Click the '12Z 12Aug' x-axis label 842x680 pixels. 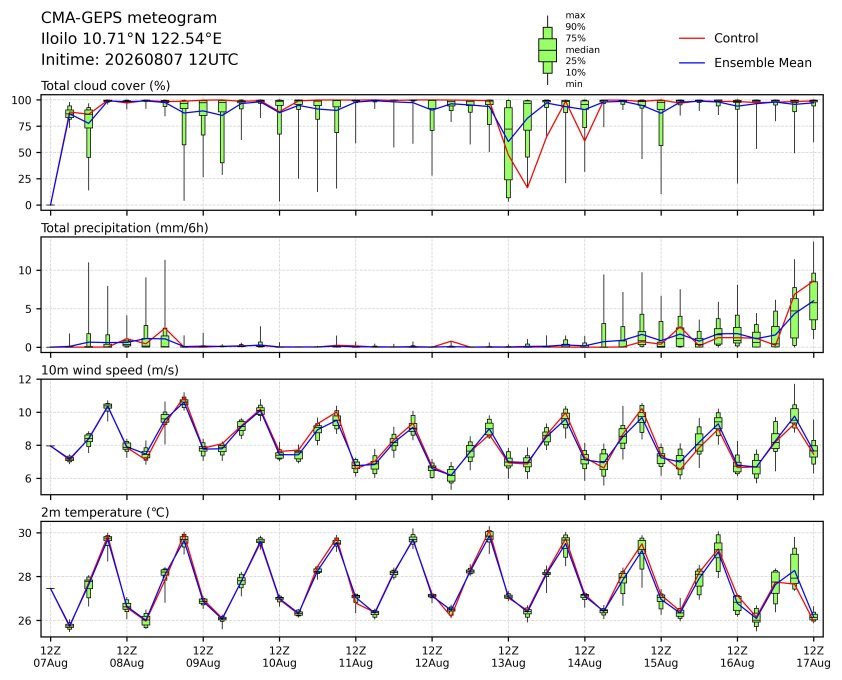point(432,657)
